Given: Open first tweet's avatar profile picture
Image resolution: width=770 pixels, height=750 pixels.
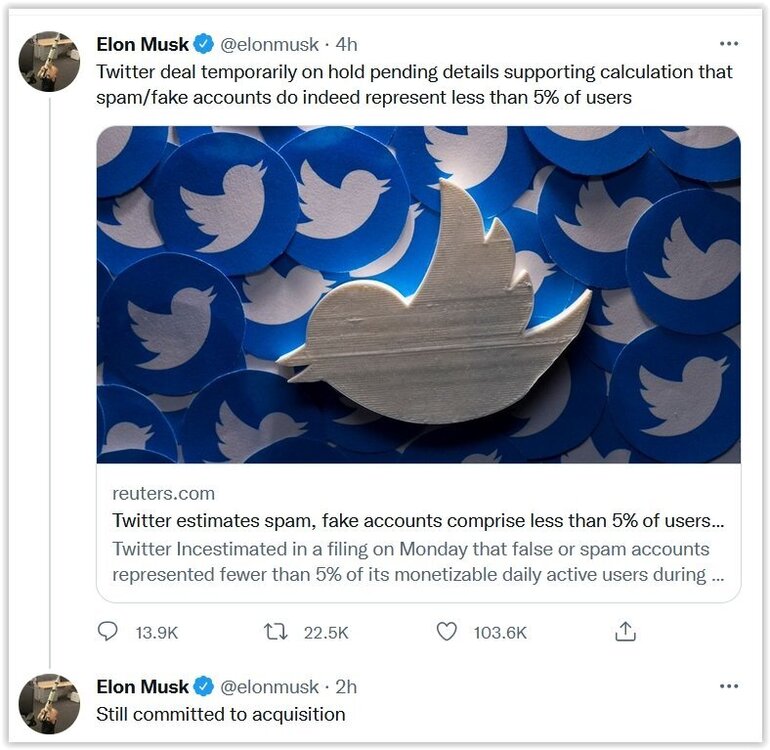Looking at the screenshot, I should pyautogui.click(x=49, y=61).
